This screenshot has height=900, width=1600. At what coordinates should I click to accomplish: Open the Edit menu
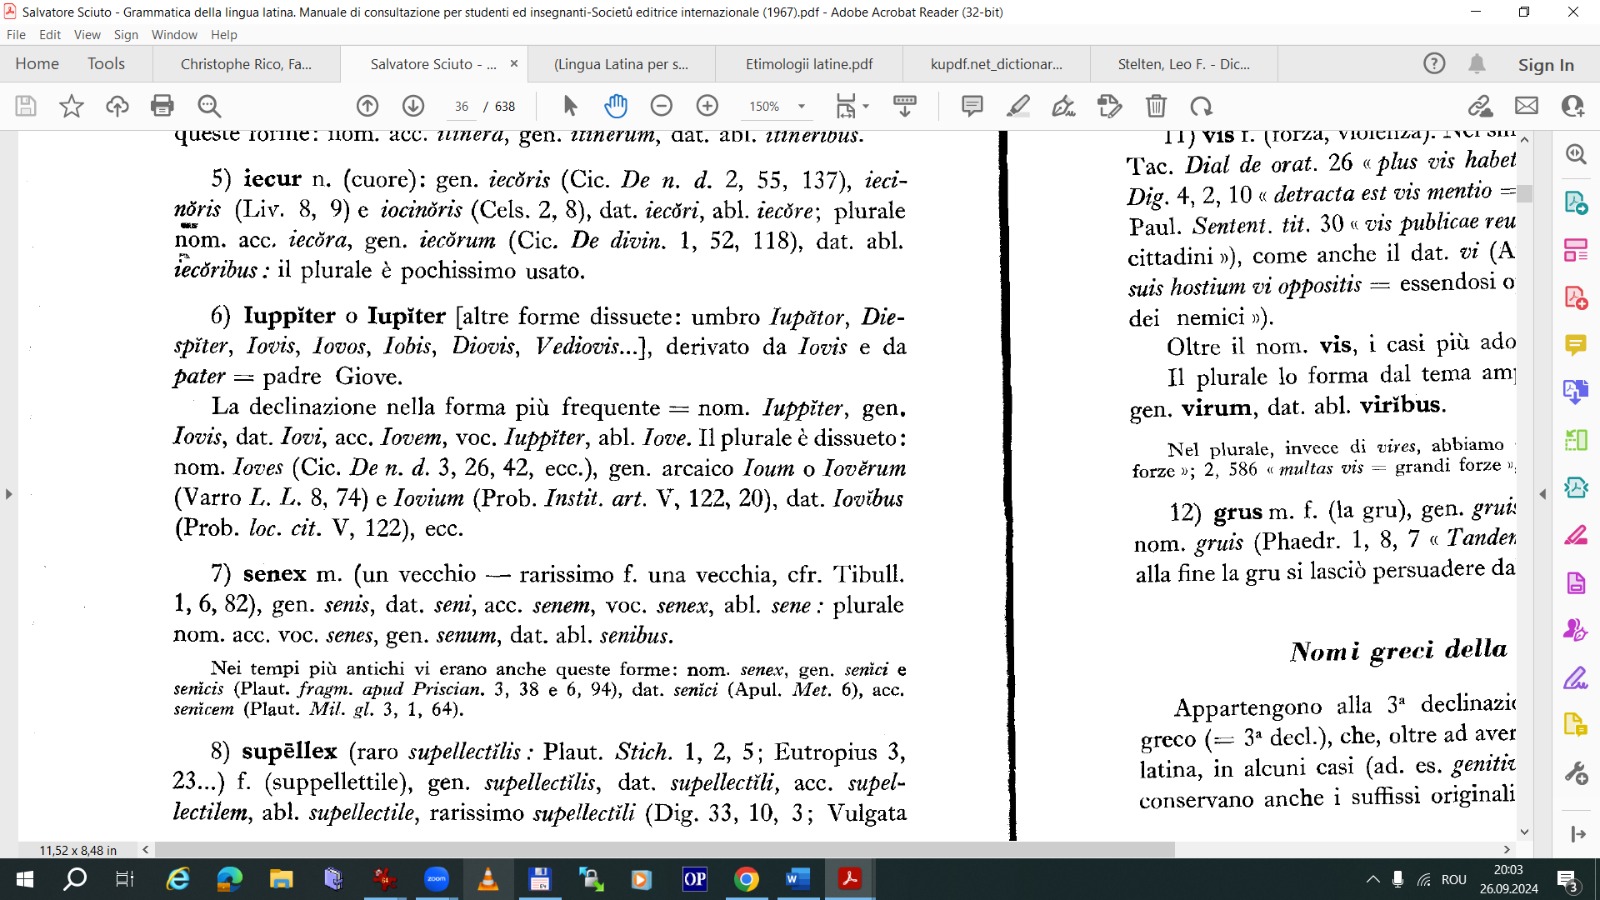coord(50,34)
